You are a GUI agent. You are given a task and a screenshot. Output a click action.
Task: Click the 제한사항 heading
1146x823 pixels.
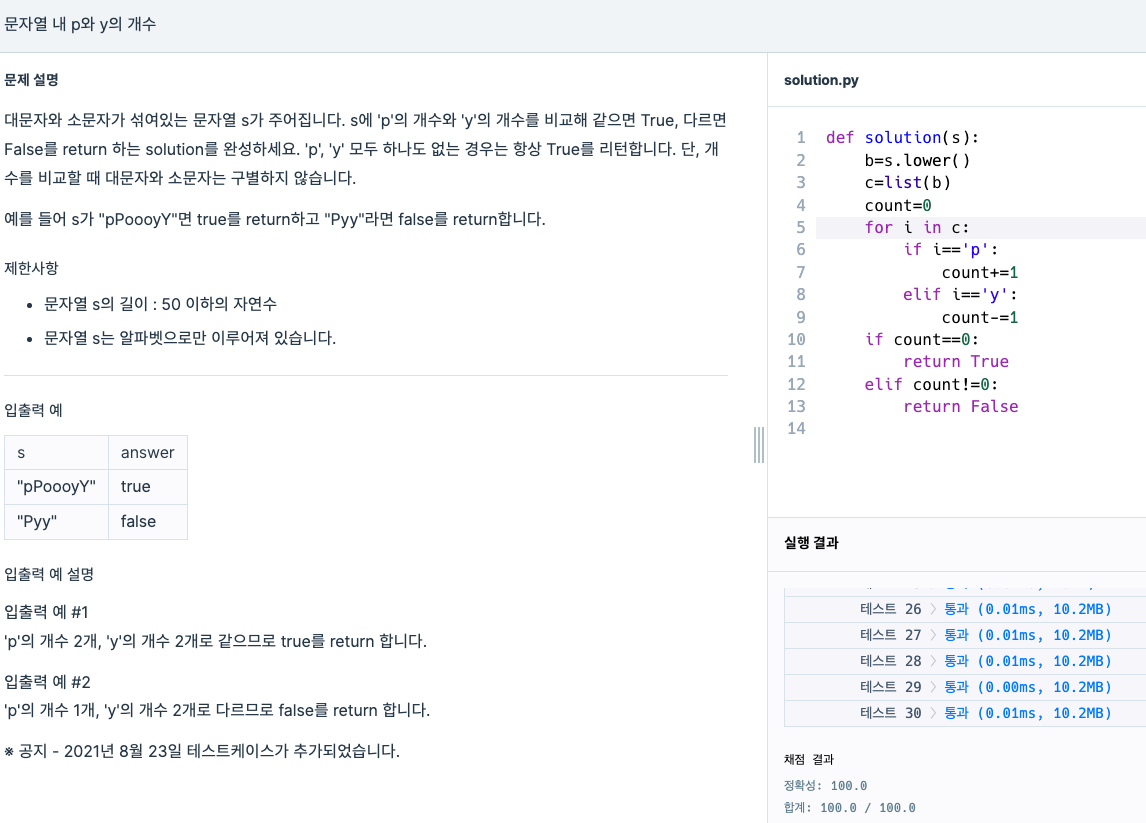pyautogui.click(x=31, y=268)
